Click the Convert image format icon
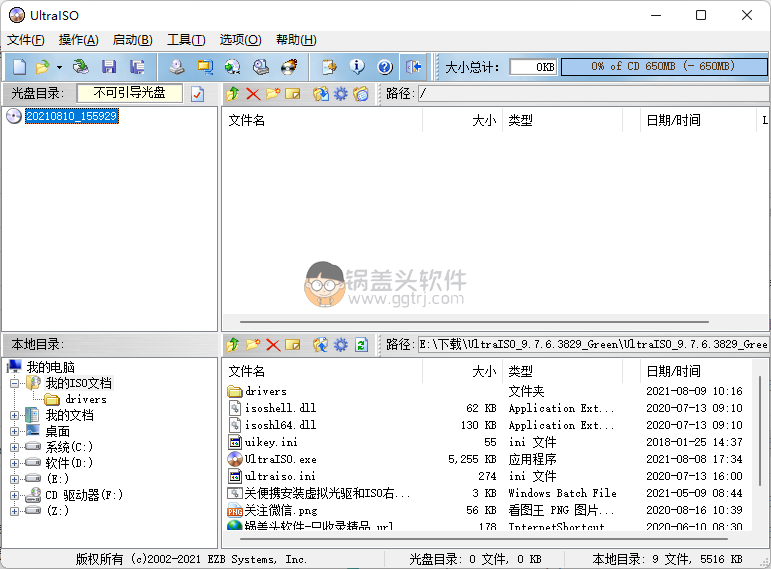 click(233, 66)
